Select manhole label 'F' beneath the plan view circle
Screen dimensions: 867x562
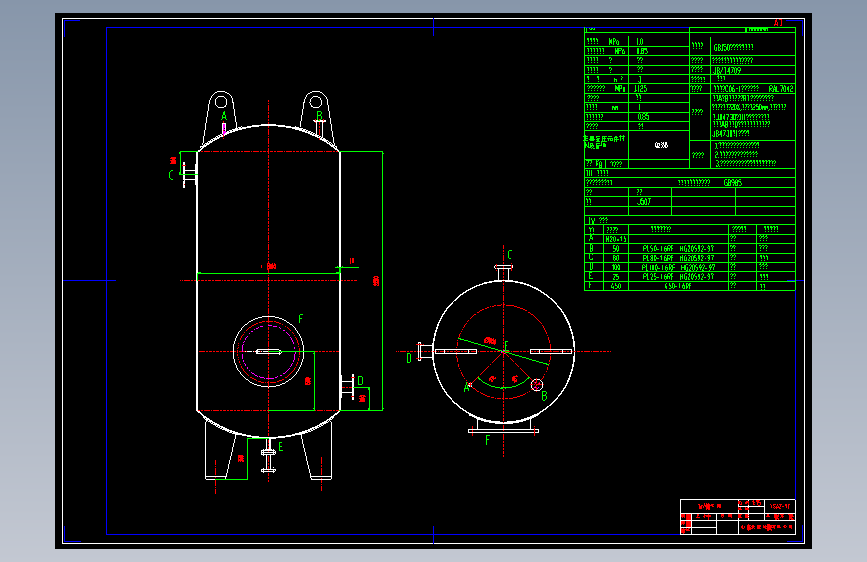click(487, 440)
